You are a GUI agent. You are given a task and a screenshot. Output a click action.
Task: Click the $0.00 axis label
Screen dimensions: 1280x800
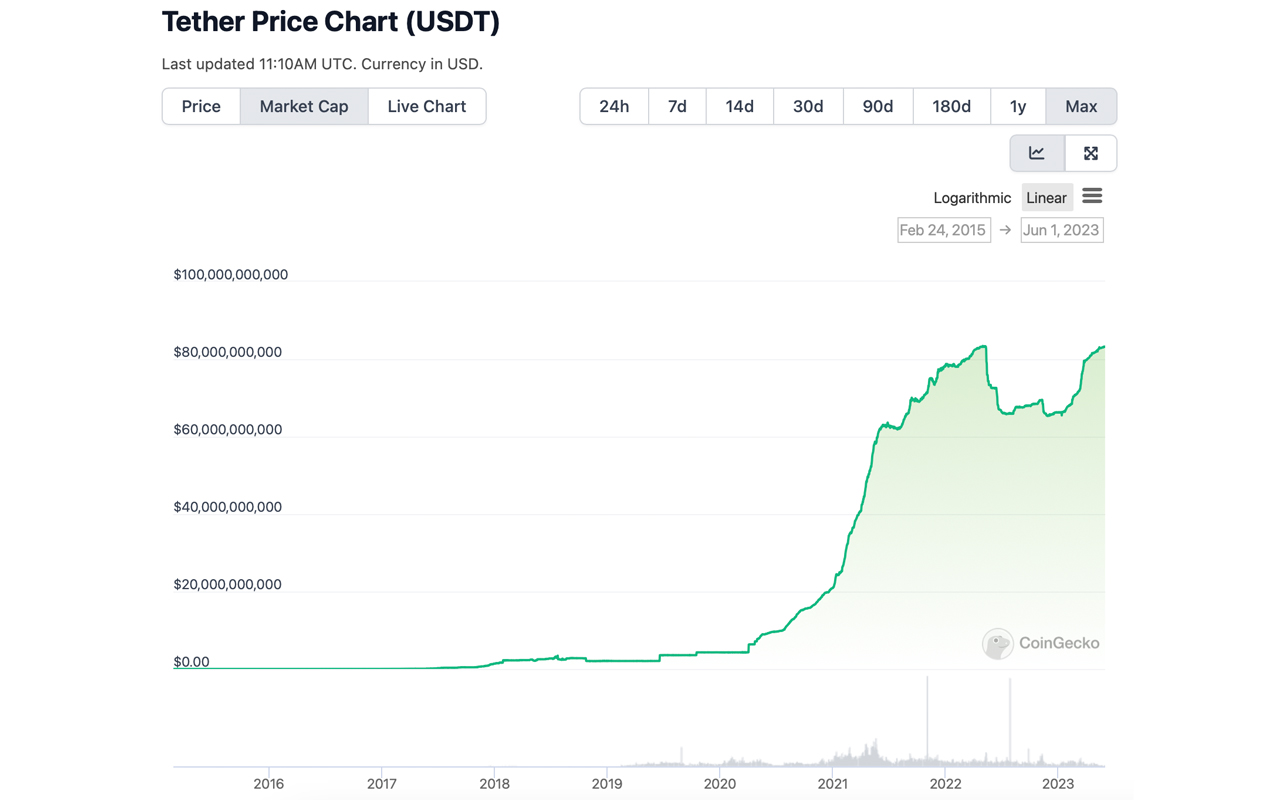click(x=192, y=662)
